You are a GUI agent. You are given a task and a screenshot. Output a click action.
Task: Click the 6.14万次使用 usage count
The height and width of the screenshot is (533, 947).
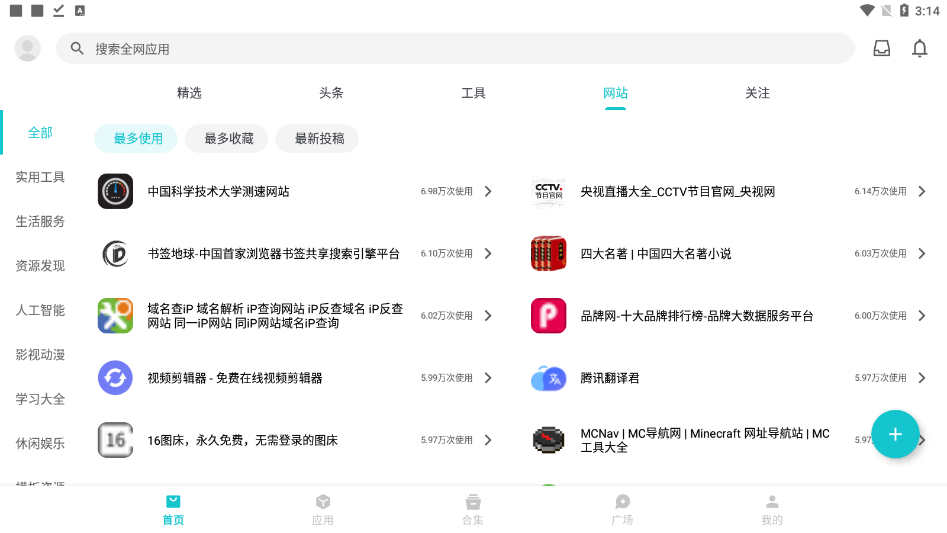tap(880, 191)
